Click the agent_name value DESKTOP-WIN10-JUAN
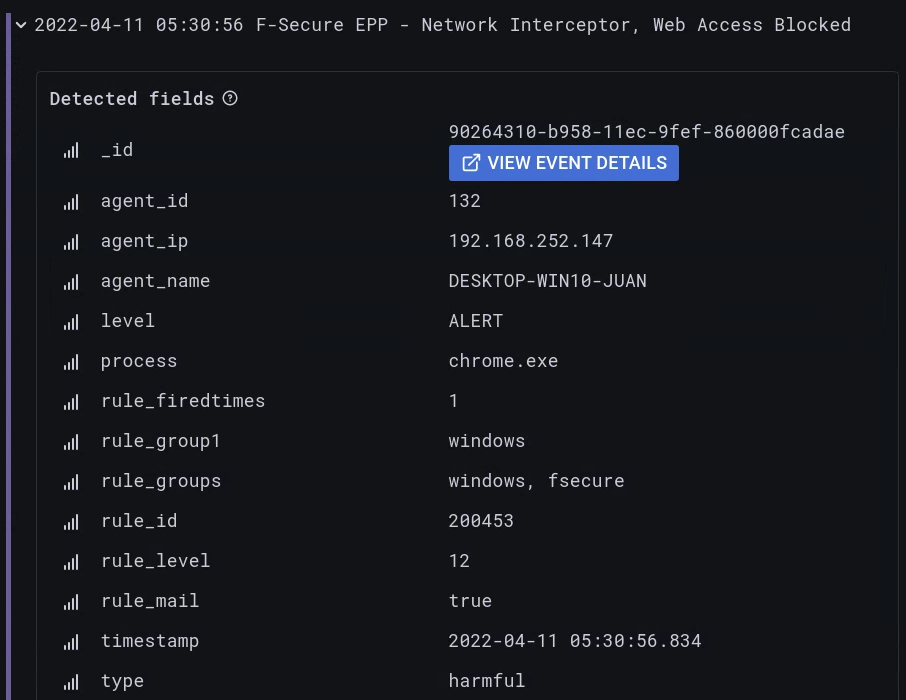Viewport: 906px width, 700px height. [547, 281]
